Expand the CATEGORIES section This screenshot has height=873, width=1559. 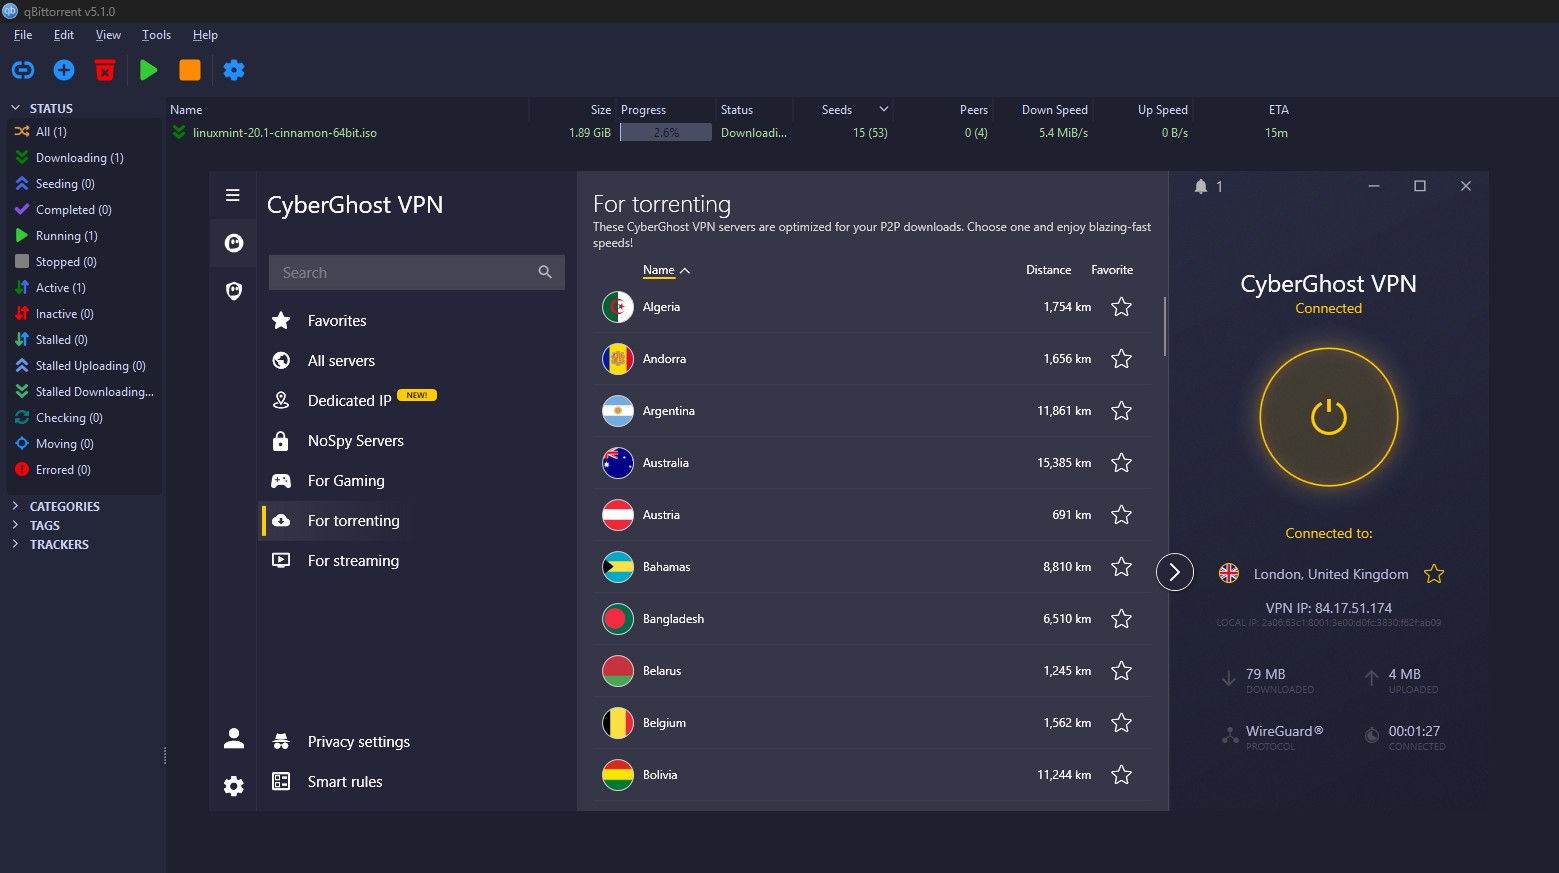coord(15,506)
